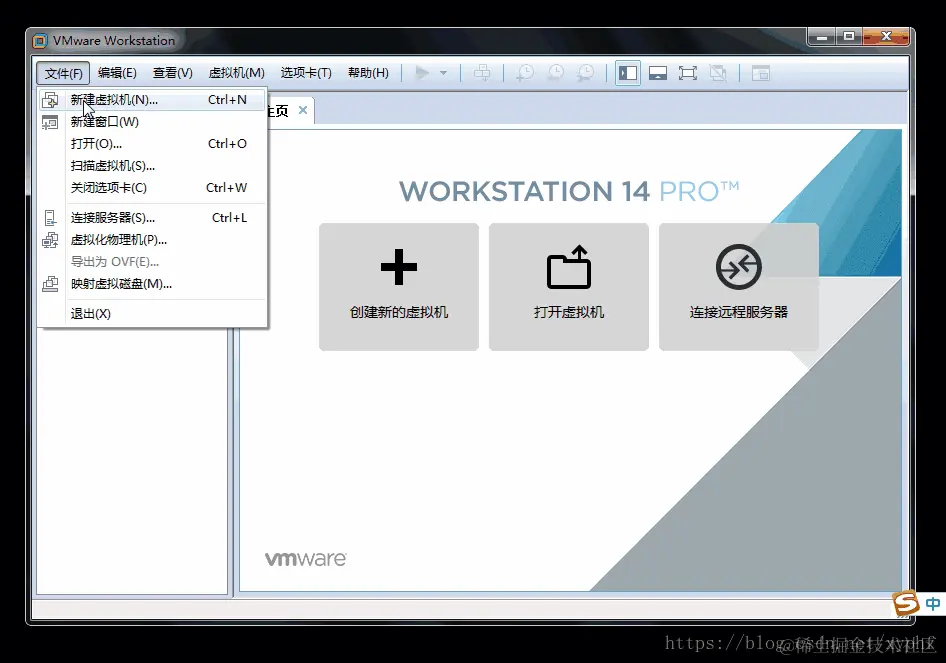This screenshot has height=663, width=946.
Task: Toggle the library sidebar view icon
Action: coord(628,73)
